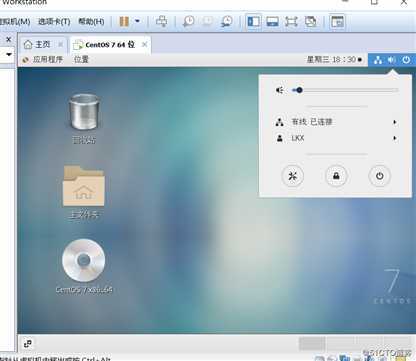Adjust the volume slider handle
This screenshot has width=416, height=361.
[x=299, y=90]
